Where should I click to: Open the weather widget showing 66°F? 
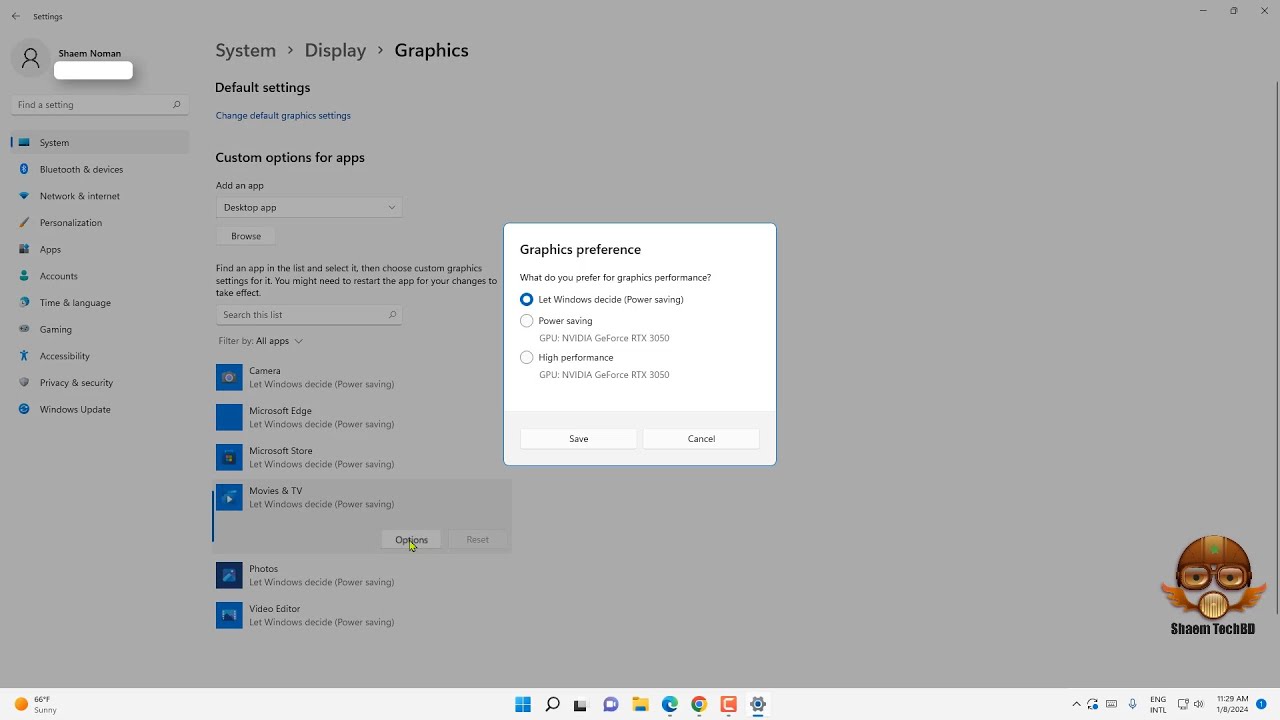tap(36, 704)
